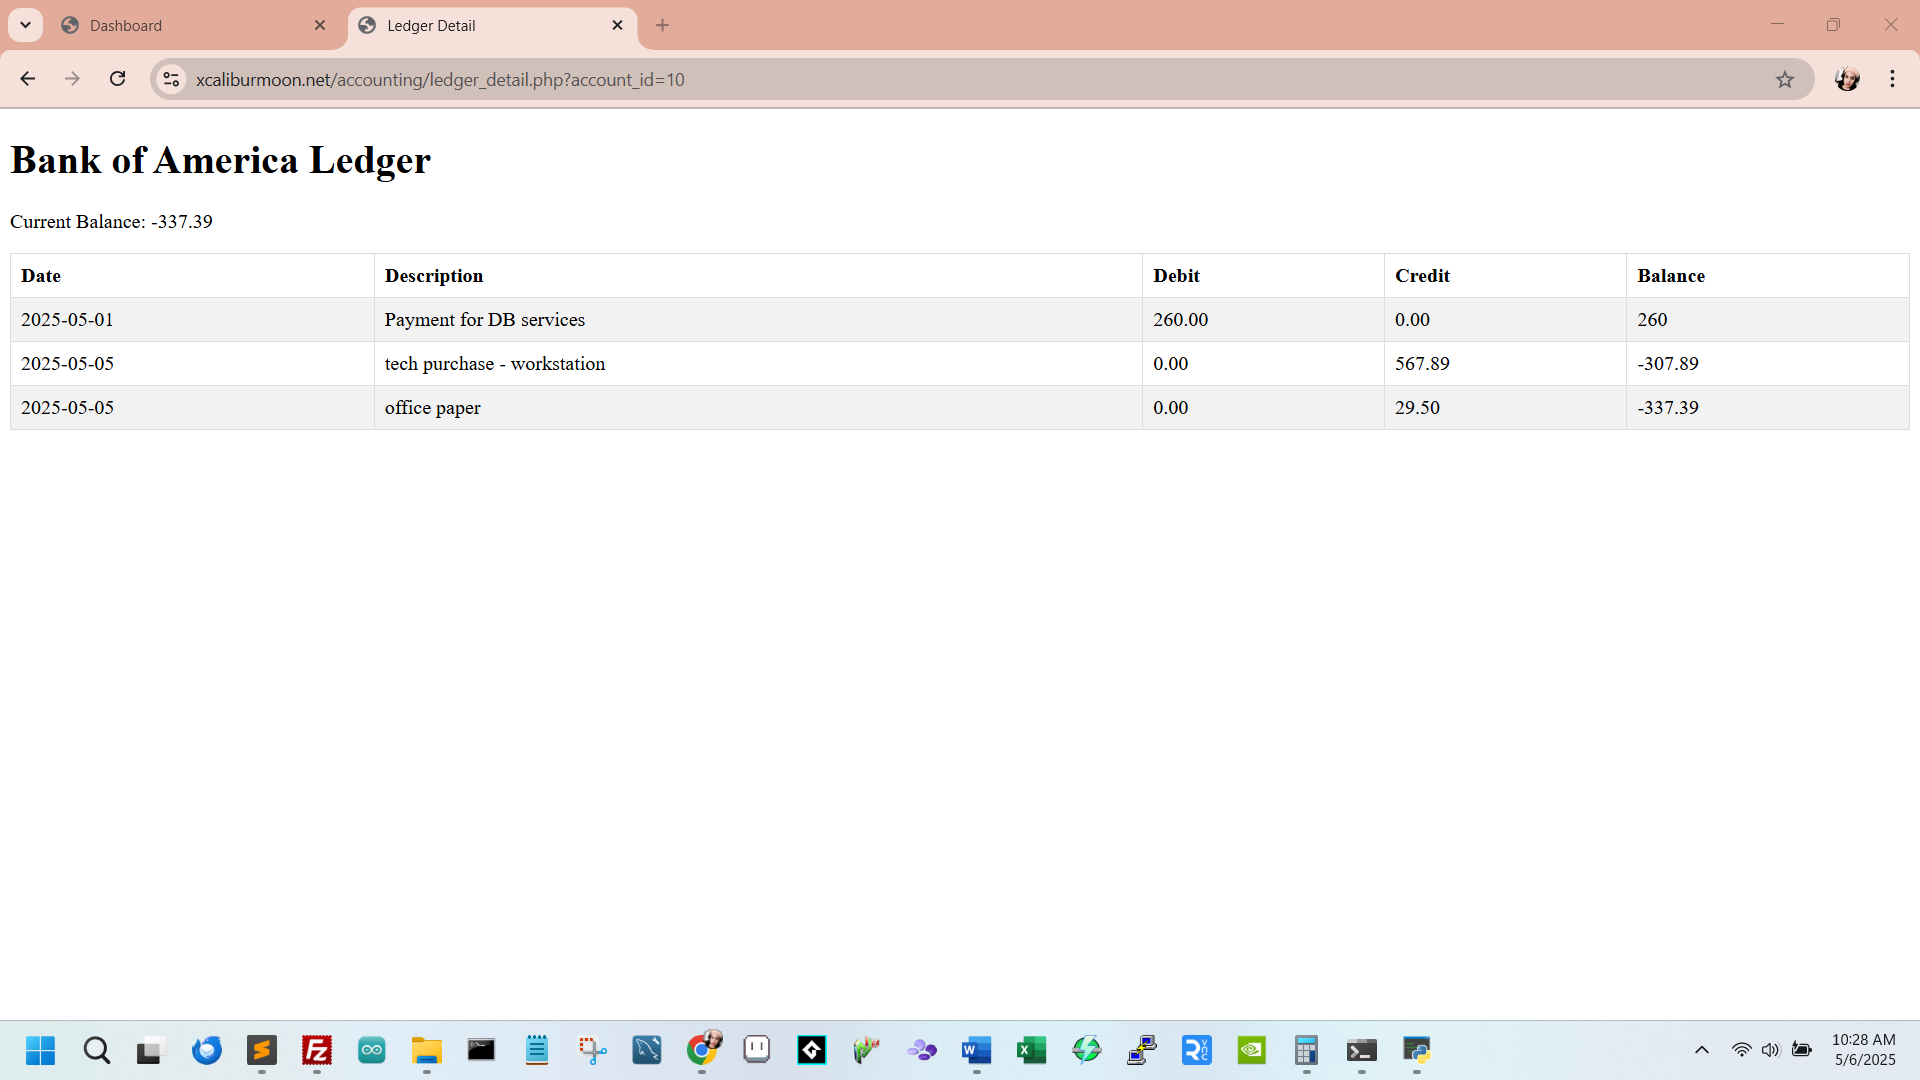
Task: Click the 29.50 credit cell
Action: [x=1505, y=408]
